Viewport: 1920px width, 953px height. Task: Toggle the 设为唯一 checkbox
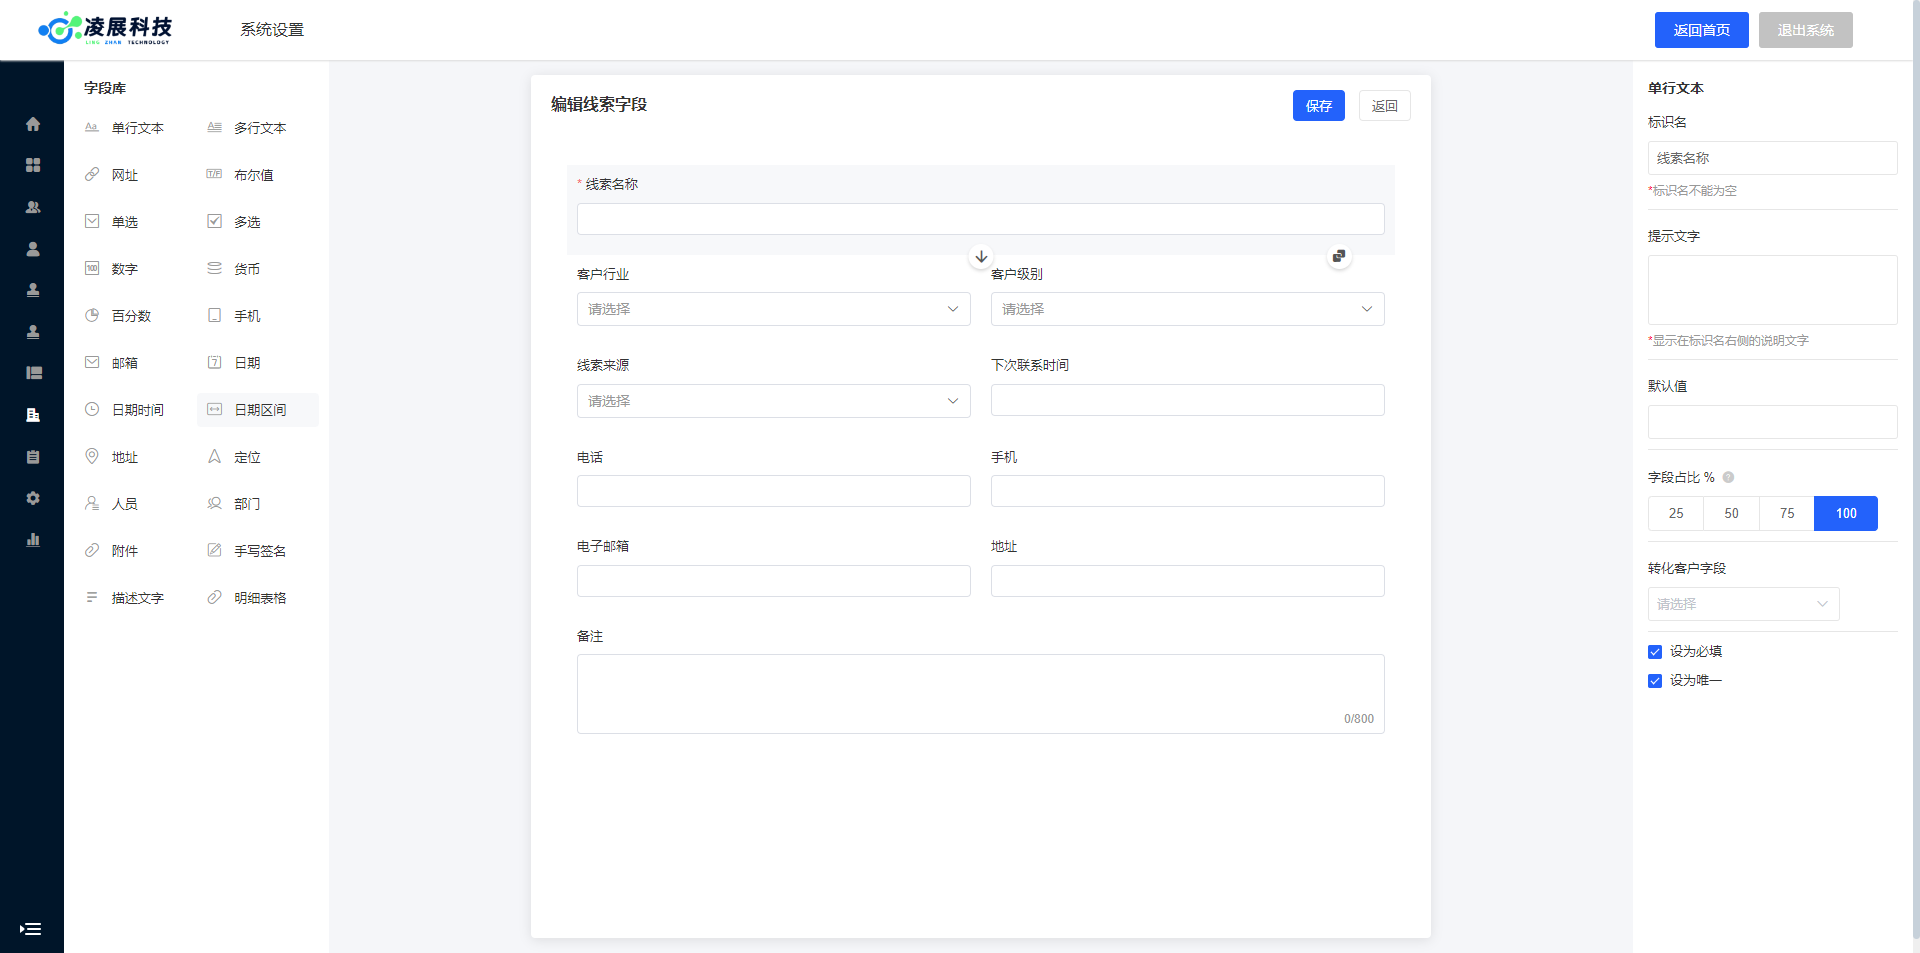click(x=1655, y=681)
